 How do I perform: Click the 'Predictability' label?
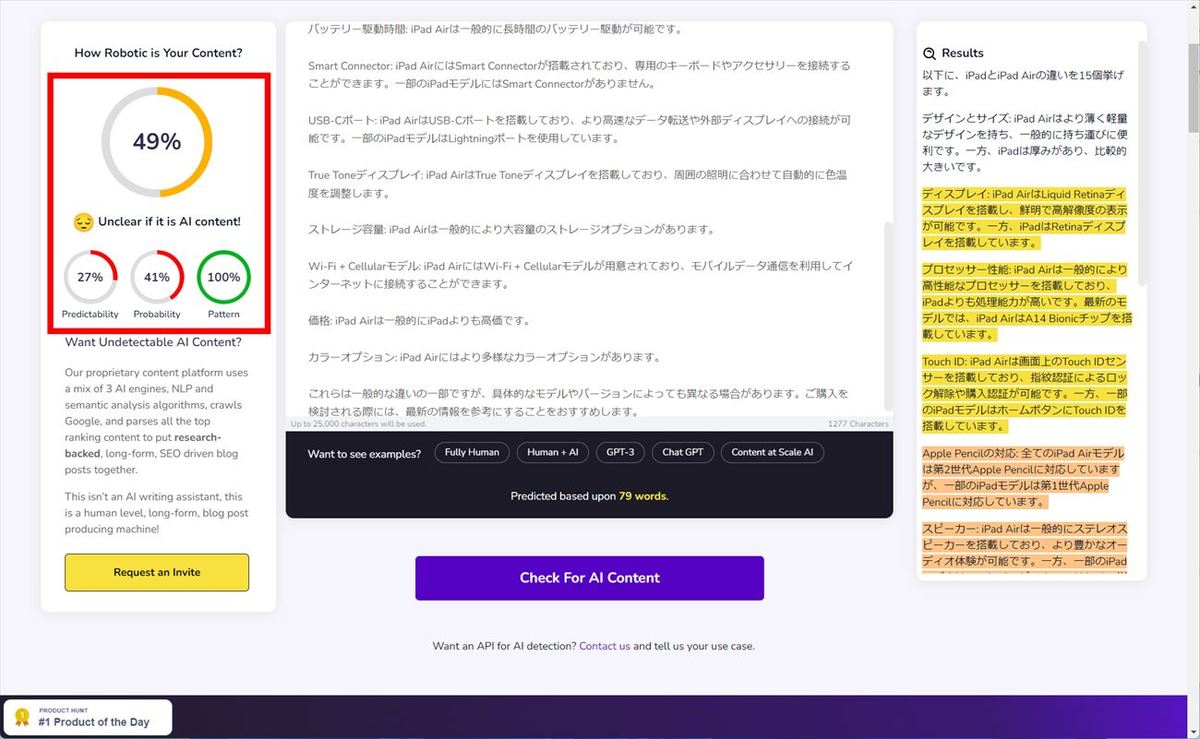click(x=90, y=314)
